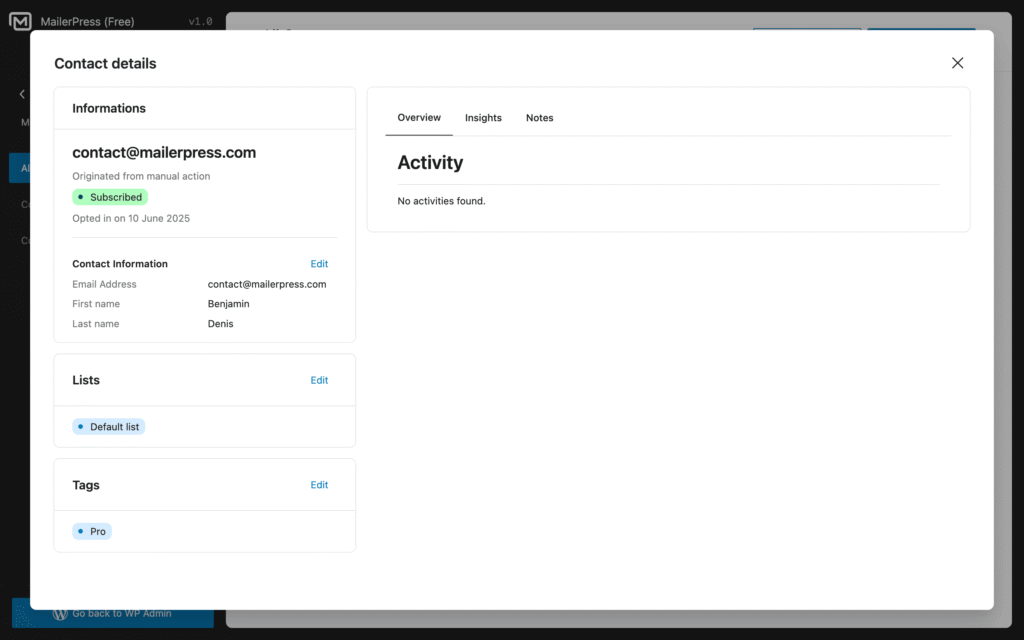Click the Activity heading
The height and width of the screenshot is (640, 1024).
[x=430, y=162]
